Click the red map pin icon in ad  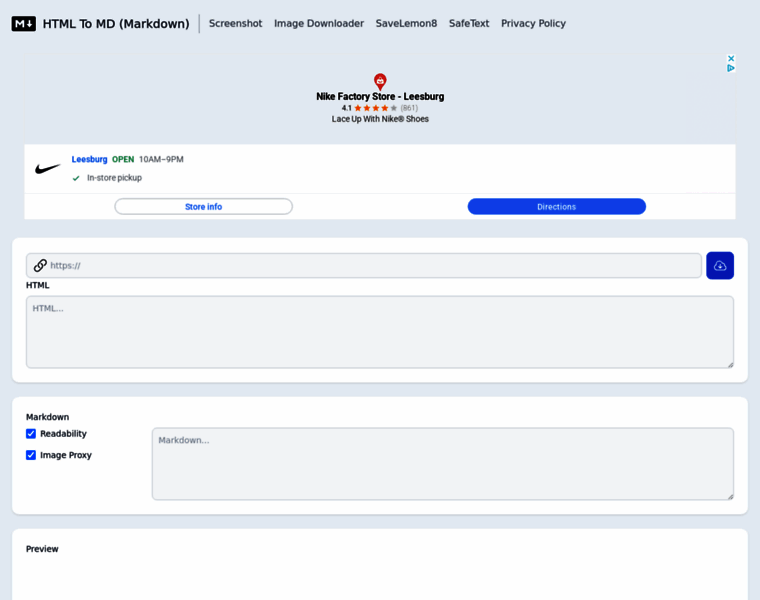click(380, 81)
